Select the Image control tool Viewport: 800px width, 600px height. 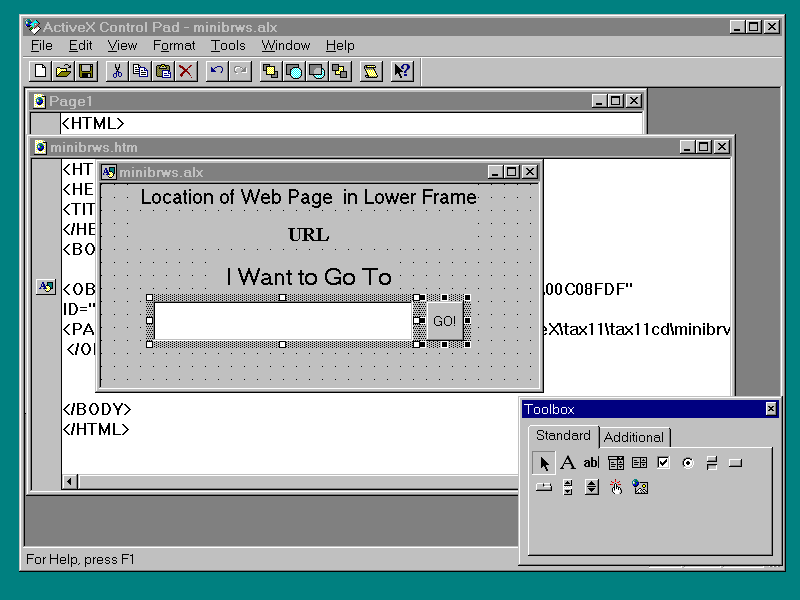[640, 487]
